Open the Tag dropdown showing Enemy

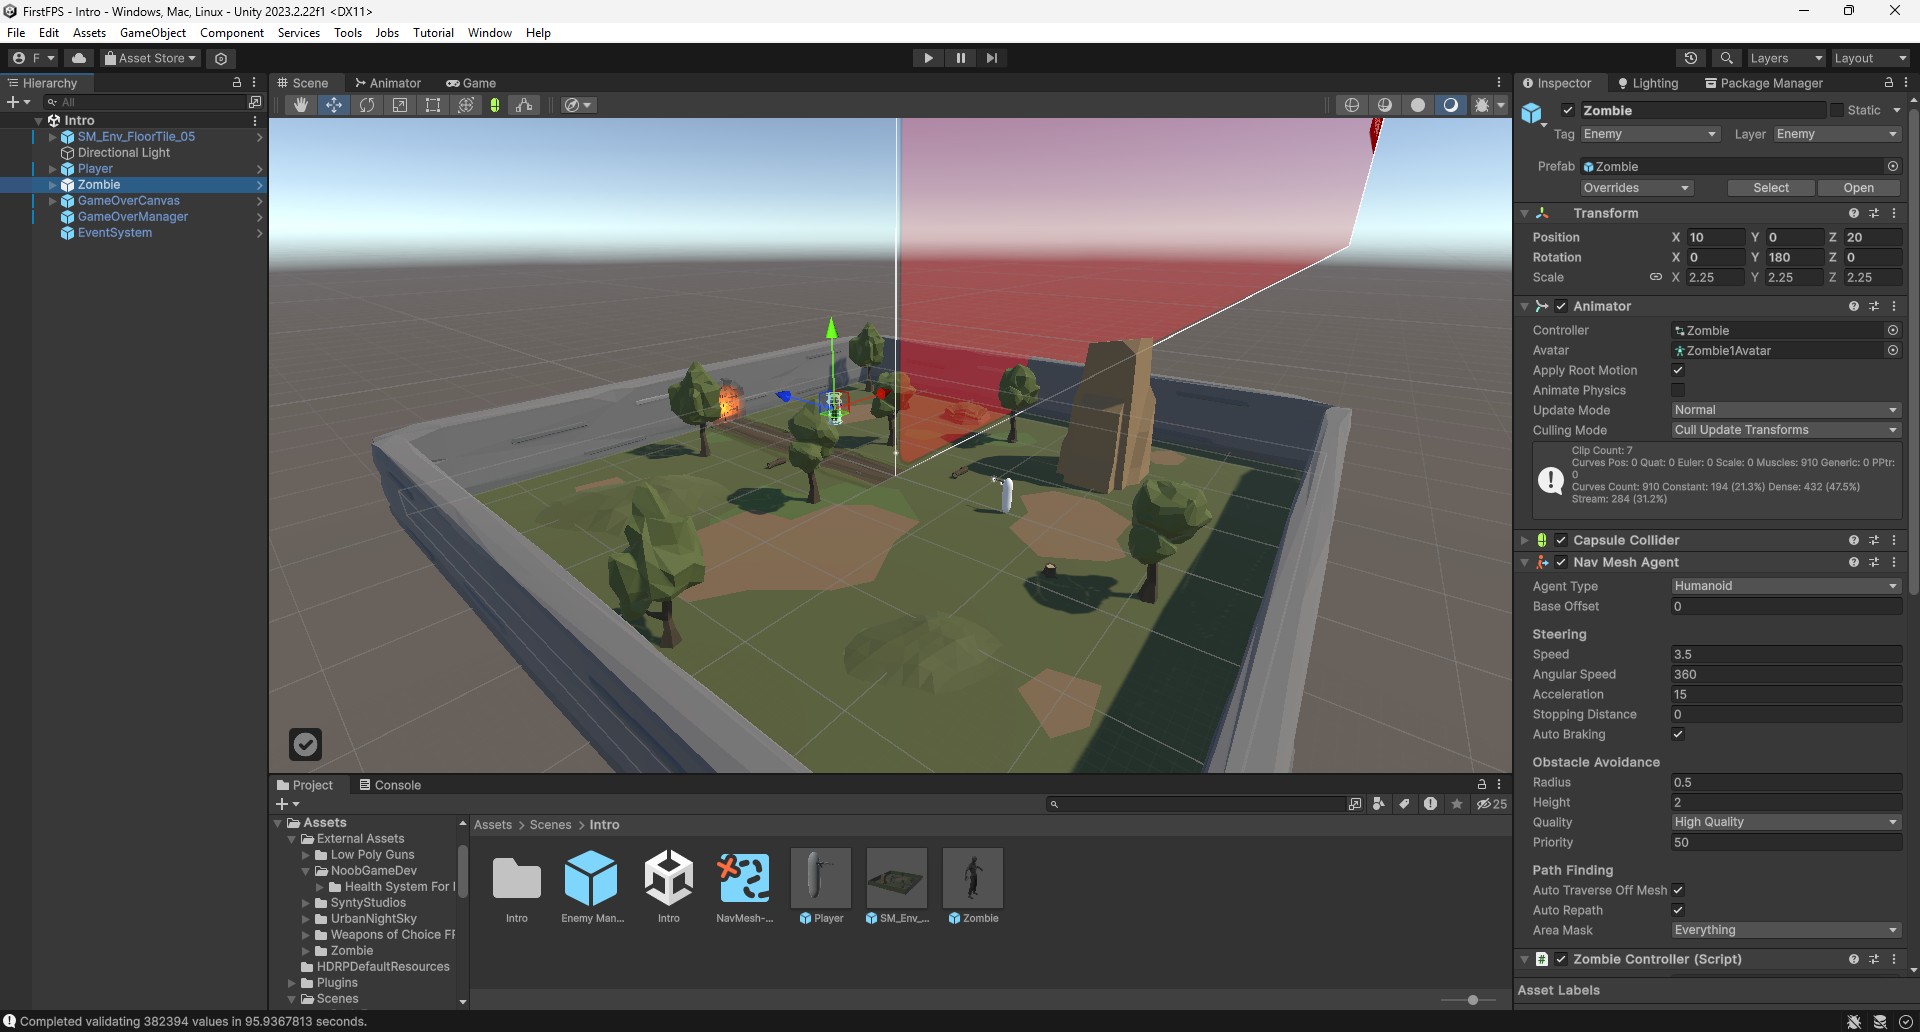click(1650, 134)
